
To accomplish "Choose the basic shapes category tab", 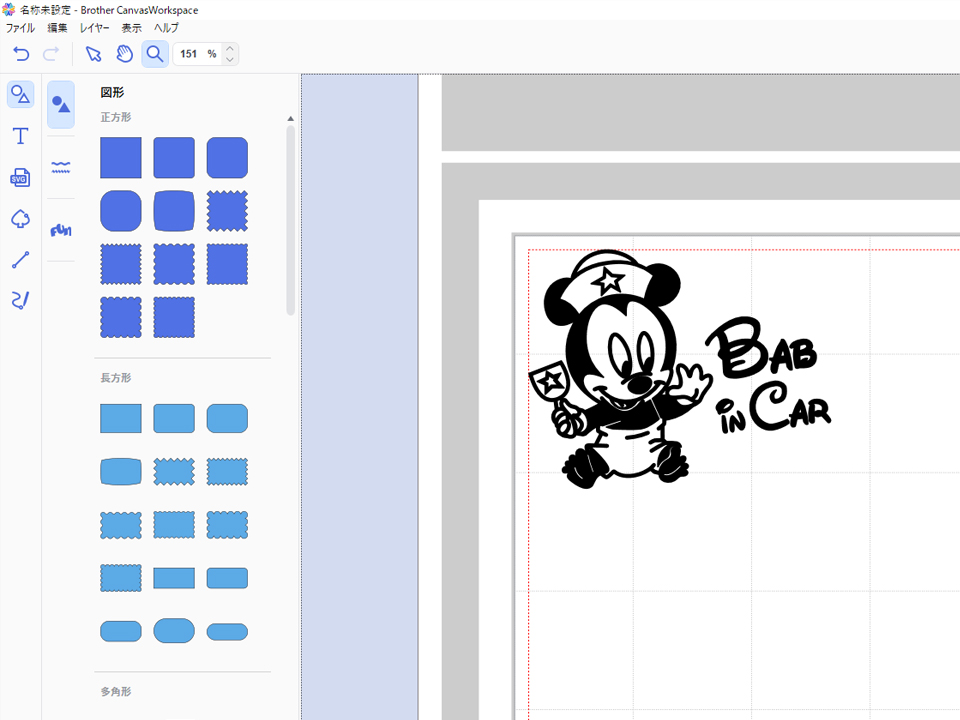I will 61,104.
